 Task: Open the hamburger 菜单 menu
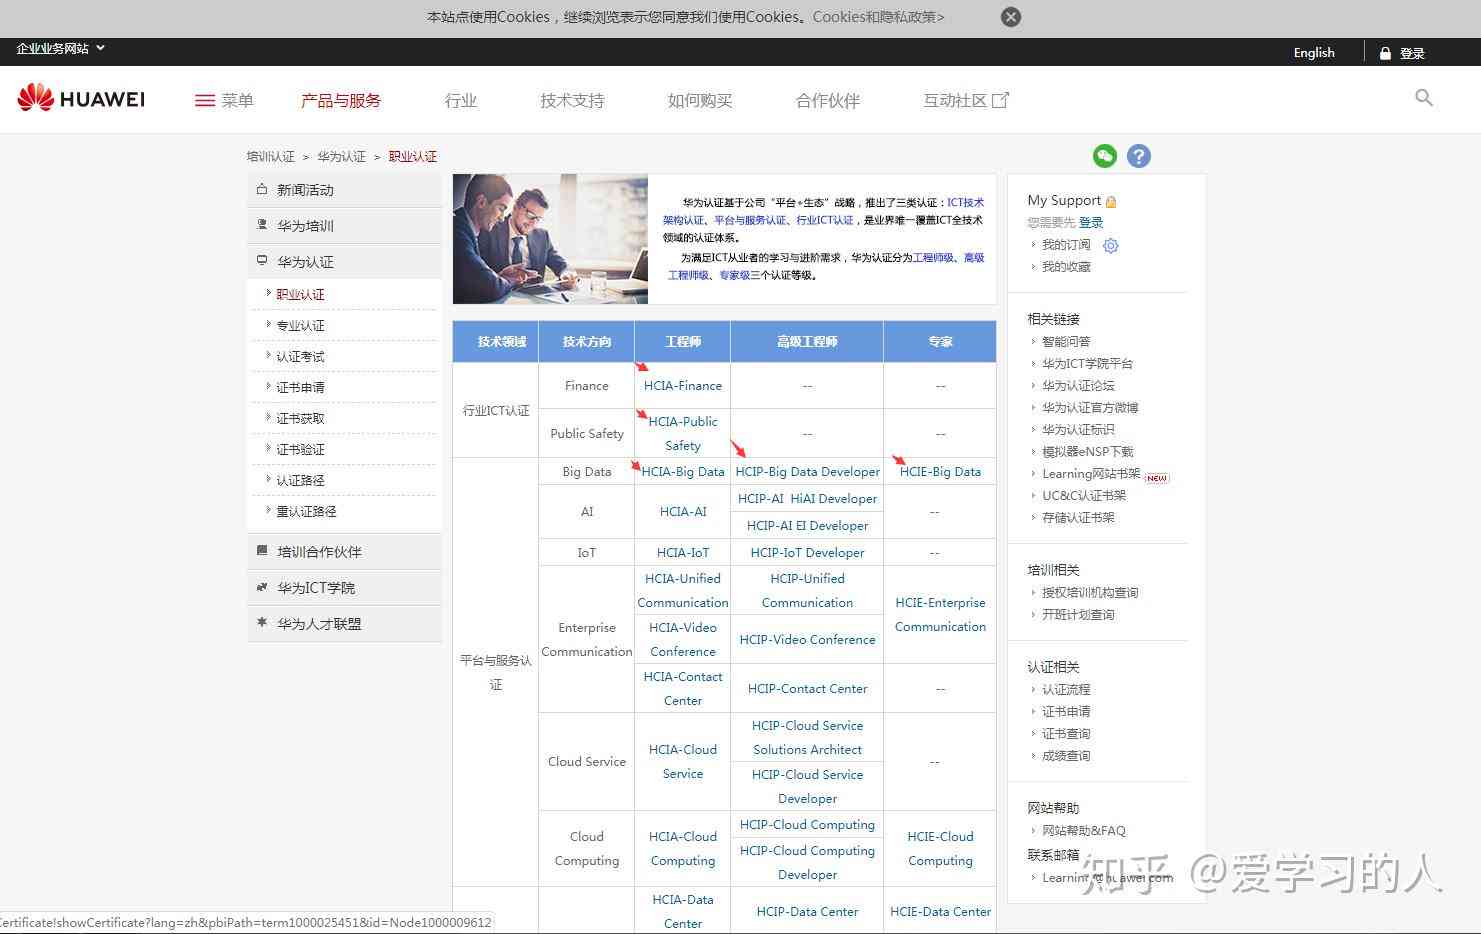[224, 100]
